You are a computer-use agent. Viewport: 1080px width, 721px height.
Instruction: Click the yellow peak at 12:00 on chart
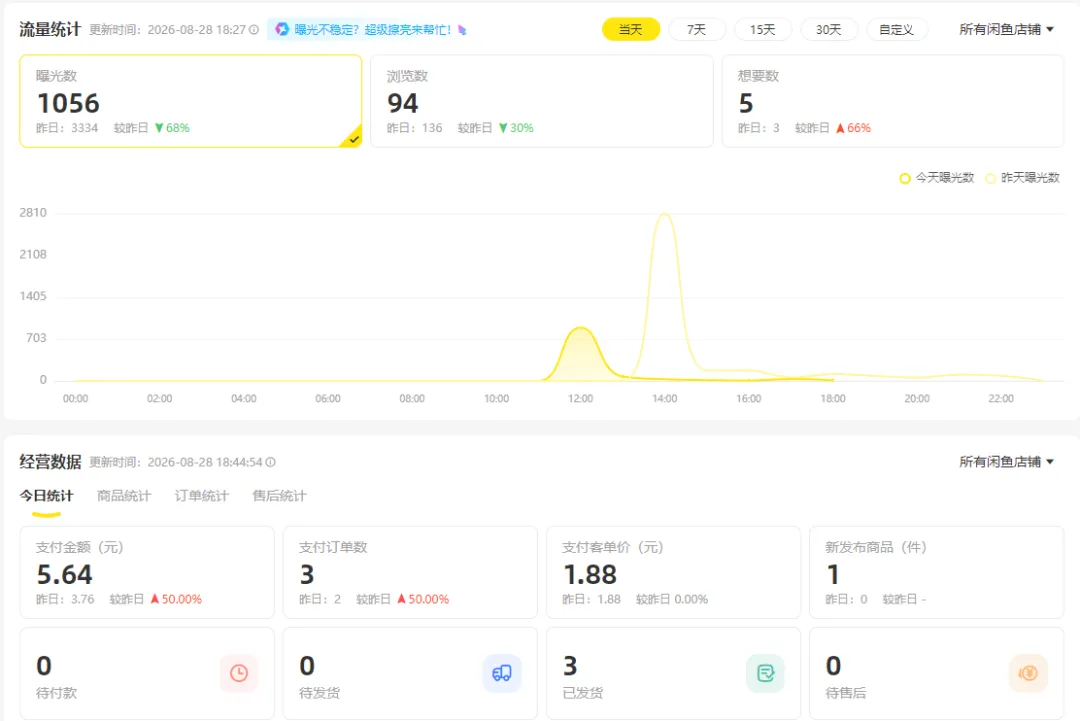click(581, 328)
